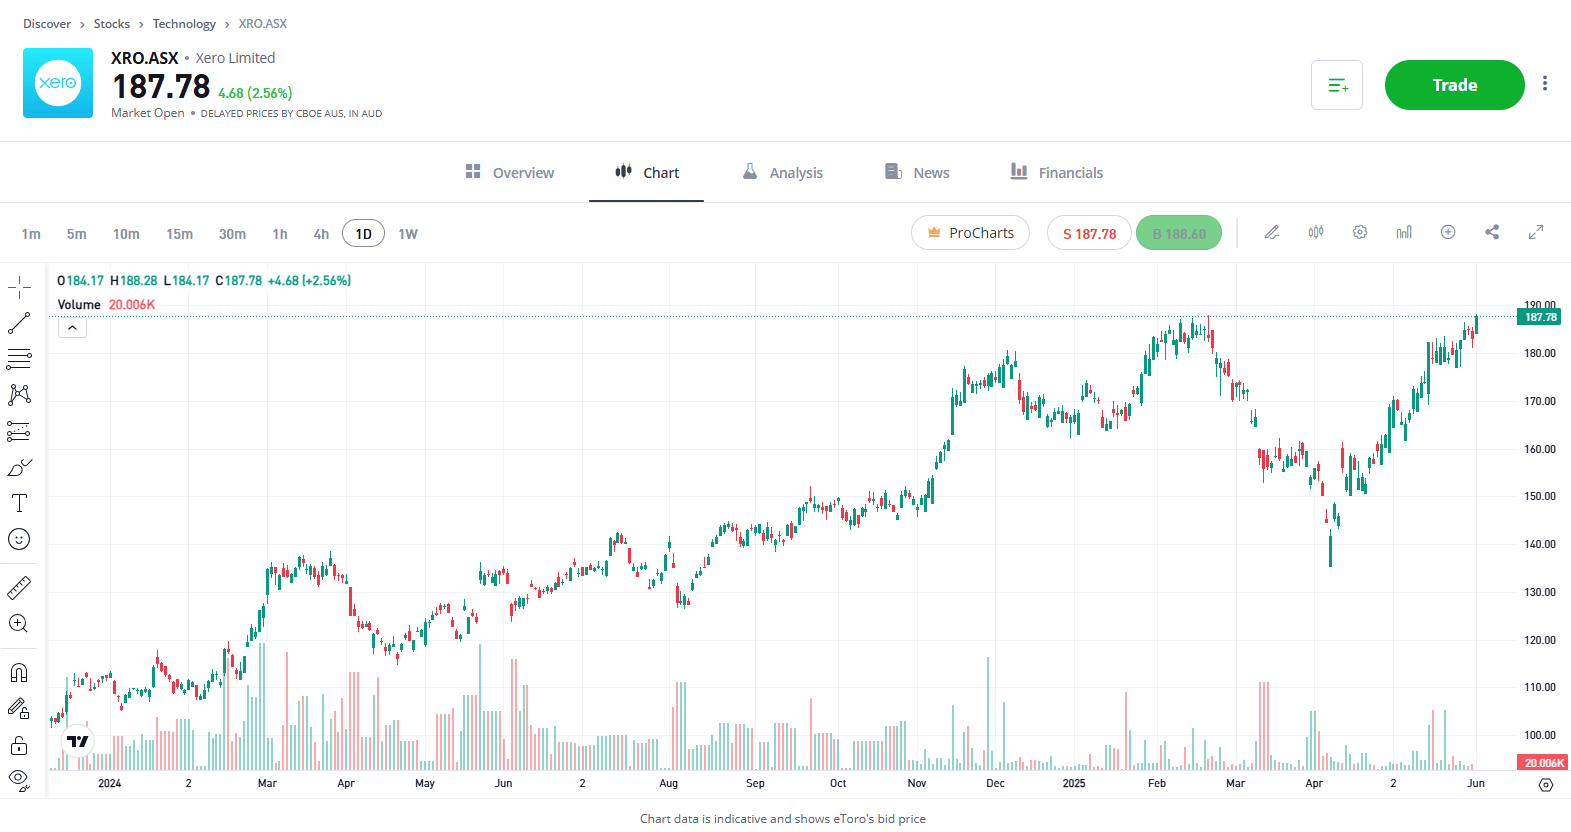Select the 4h timeframe
1571x832 pixels.
[x=321, y=234]
